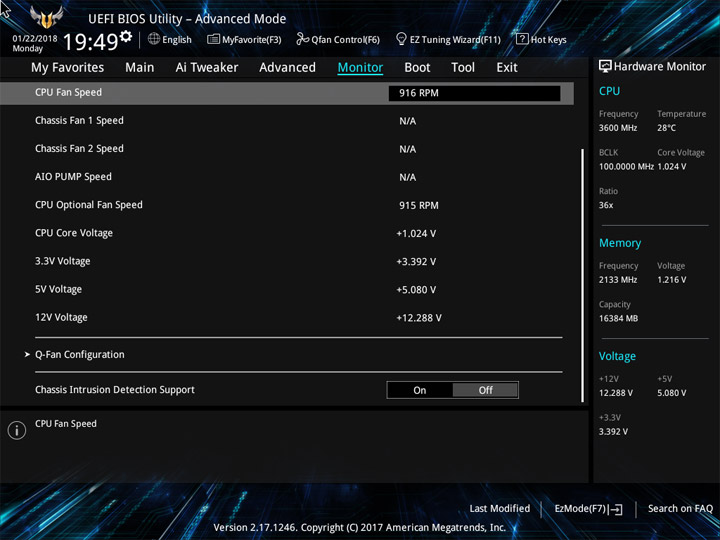Open the Boot tab
This screenshot has height=540, width=720.
[x=417, y=68]
